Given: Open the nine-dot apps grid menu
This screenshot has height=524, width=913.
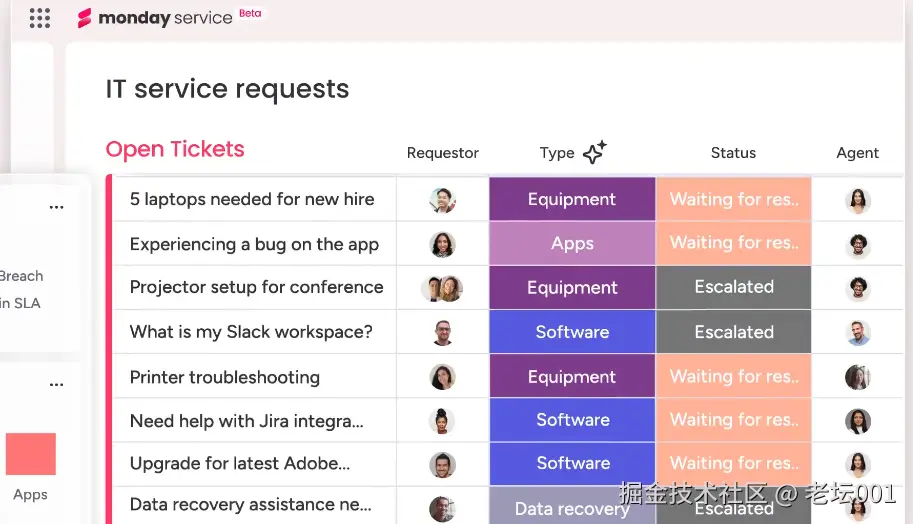Looking at the screenshot, I should tap(40, 18).
